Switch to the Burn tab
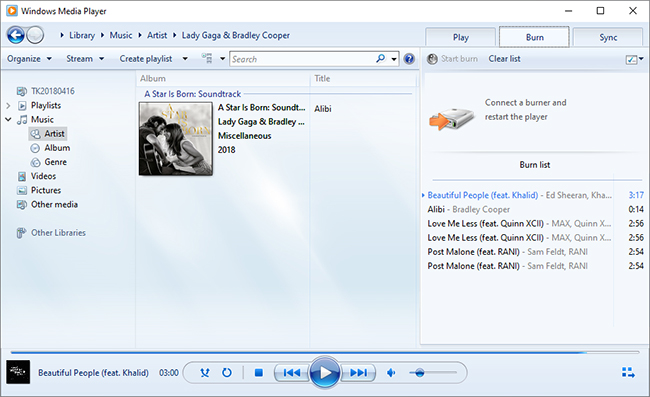The width and height of the screenshot is (650, 397). (x=534, y=37)
